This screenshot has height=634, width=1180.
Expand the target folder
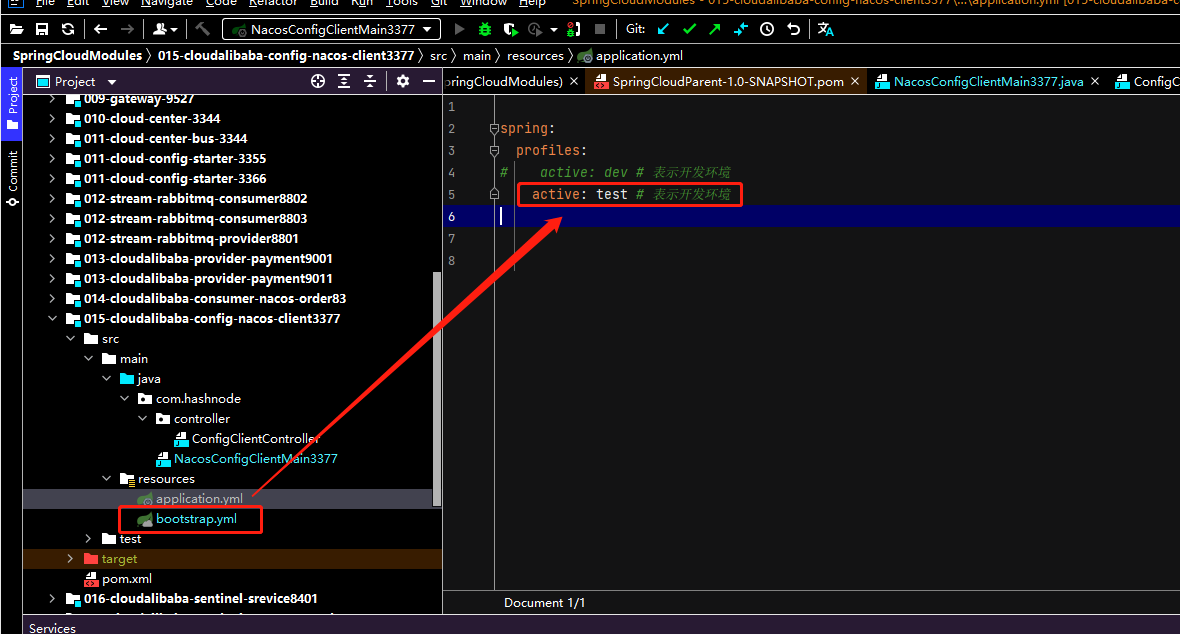click(x=71, y=559)
